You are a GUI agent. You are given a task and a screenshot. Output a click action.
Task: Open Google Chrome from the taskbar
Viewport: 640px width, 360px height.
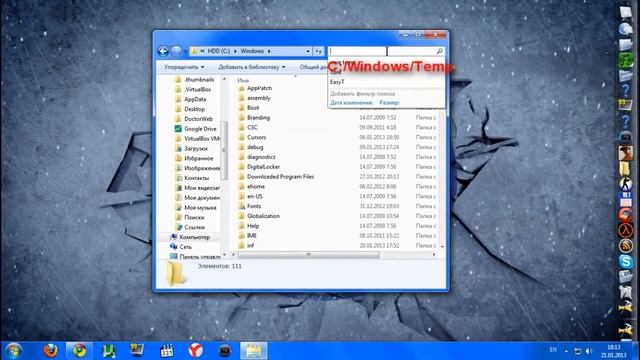coord(80,351)
